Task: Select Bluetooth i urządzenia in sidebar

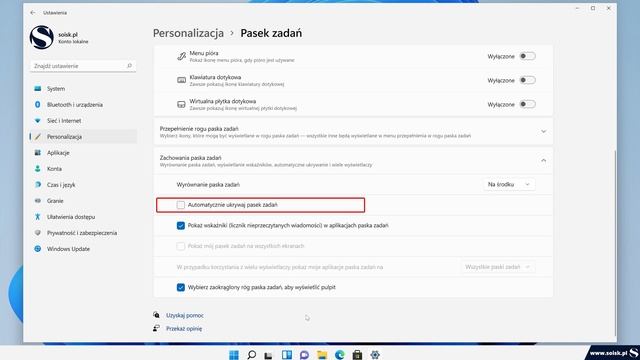Action: (x=83, y=104)
